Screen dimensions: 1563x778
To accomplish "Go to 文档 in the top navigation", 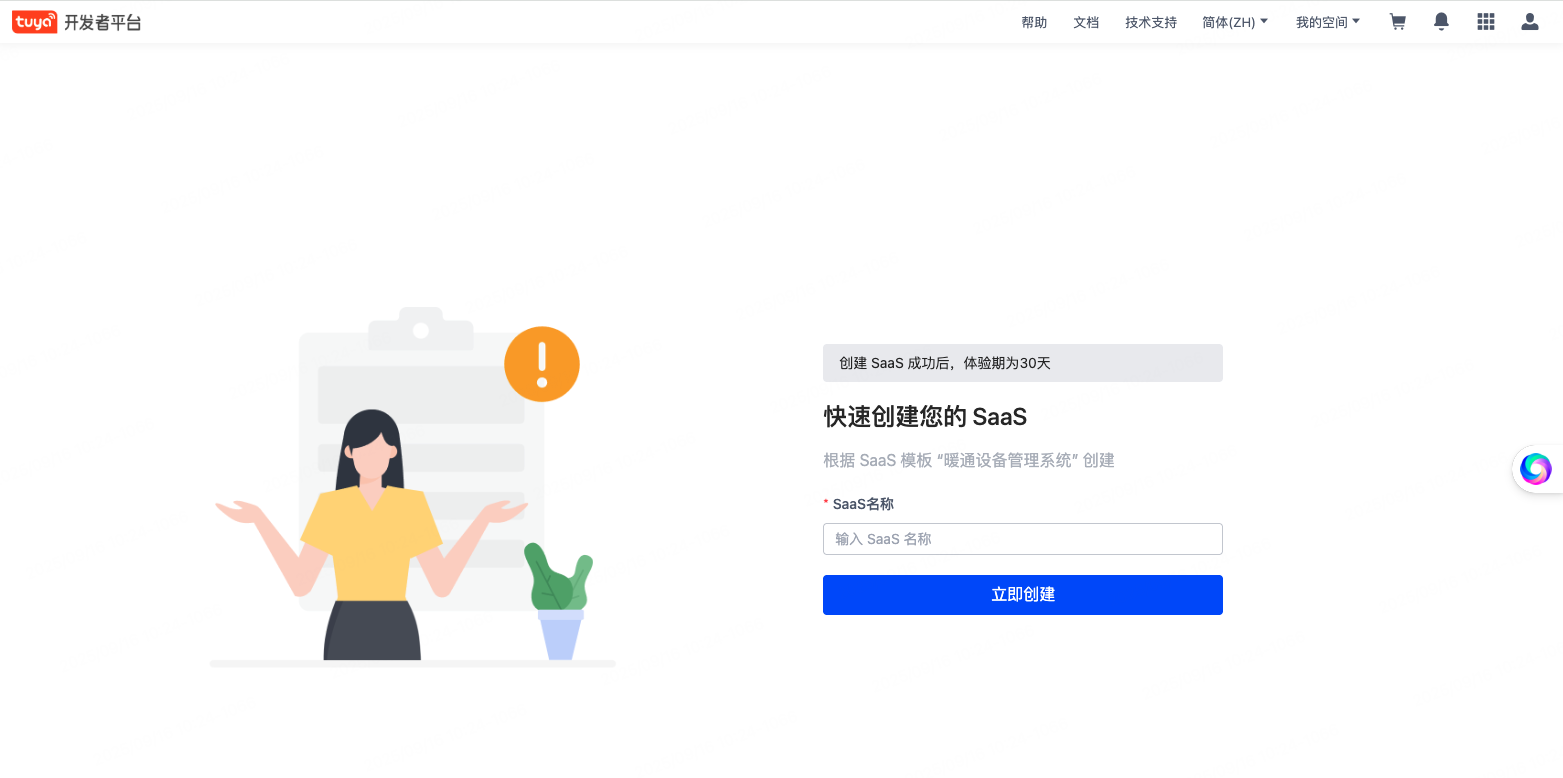I will pyautogui.click(x=1086, y=22).
